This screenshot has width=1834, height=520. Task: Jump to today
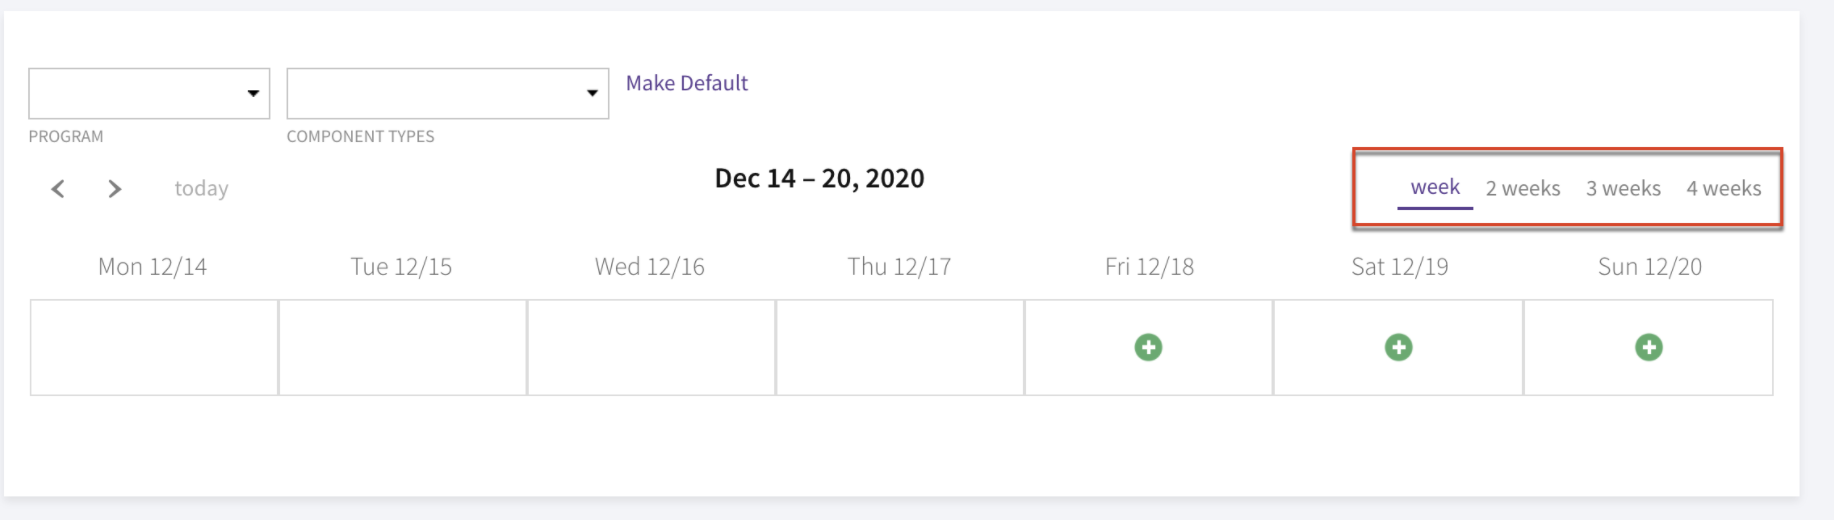[201, 188]
